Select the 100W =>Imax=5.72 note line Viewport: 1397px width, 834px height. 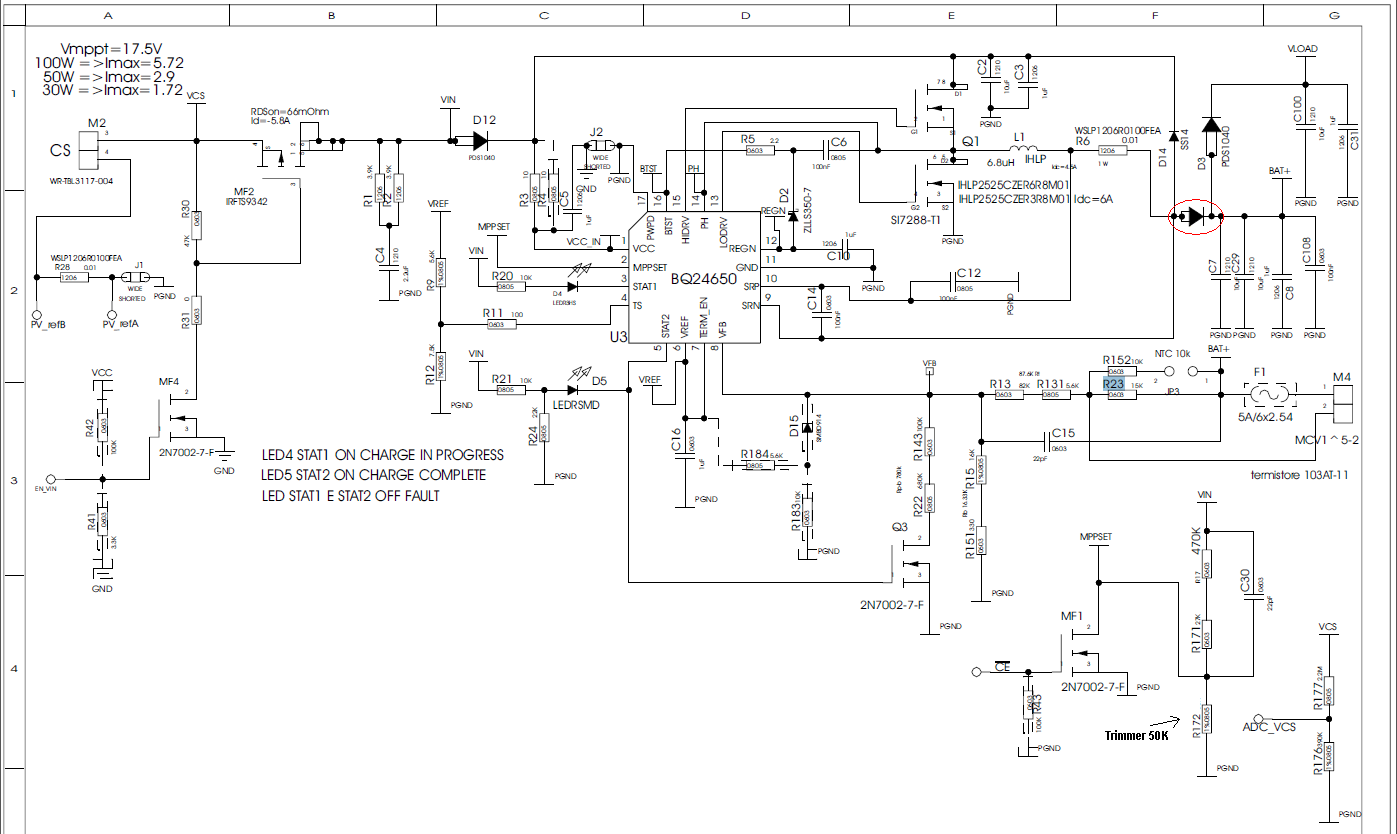pos(109,62)
